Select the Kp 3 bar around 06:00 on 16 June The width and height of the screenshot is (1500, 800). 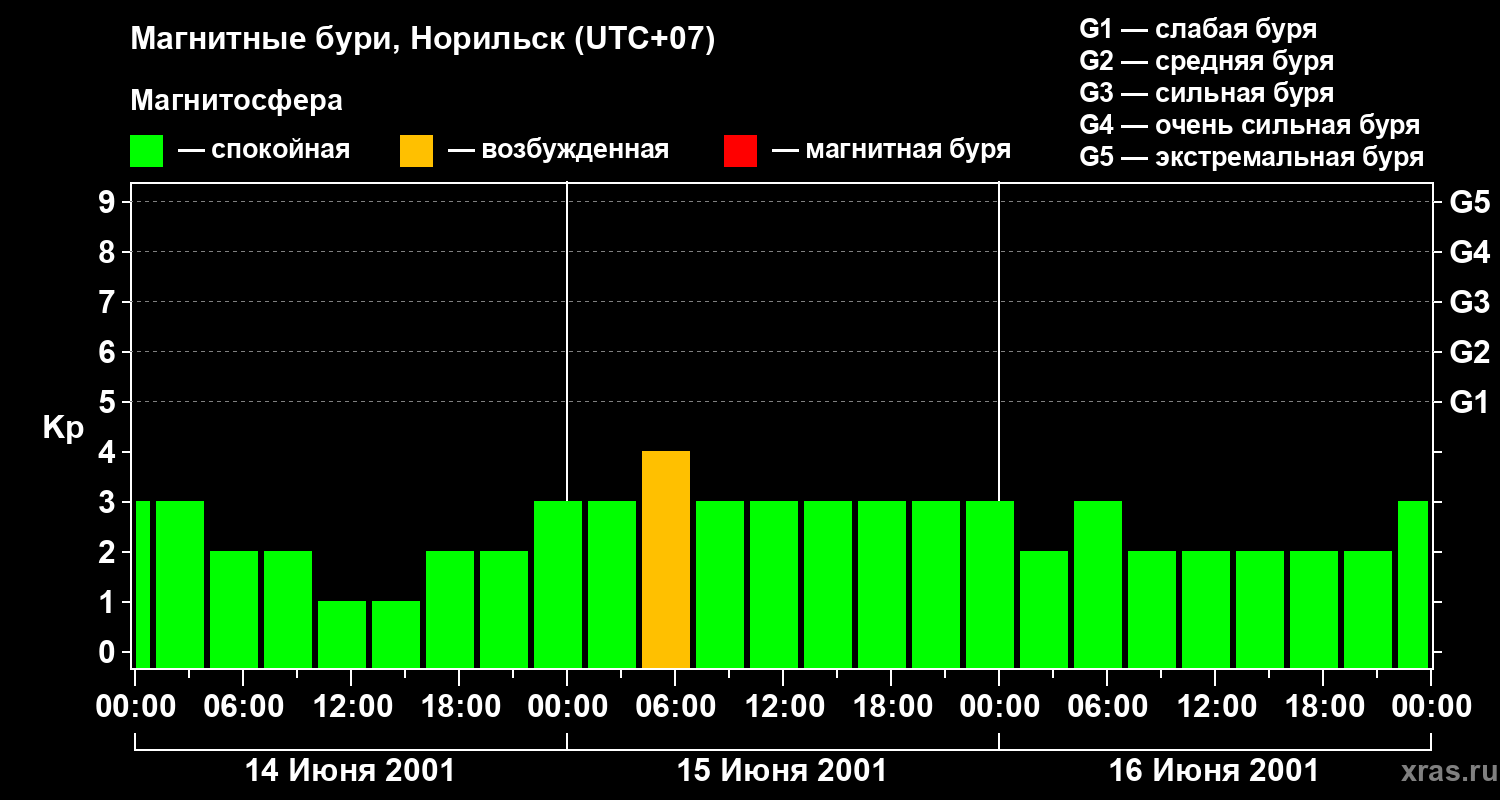pyautogui.click(x=1098, y=584)
